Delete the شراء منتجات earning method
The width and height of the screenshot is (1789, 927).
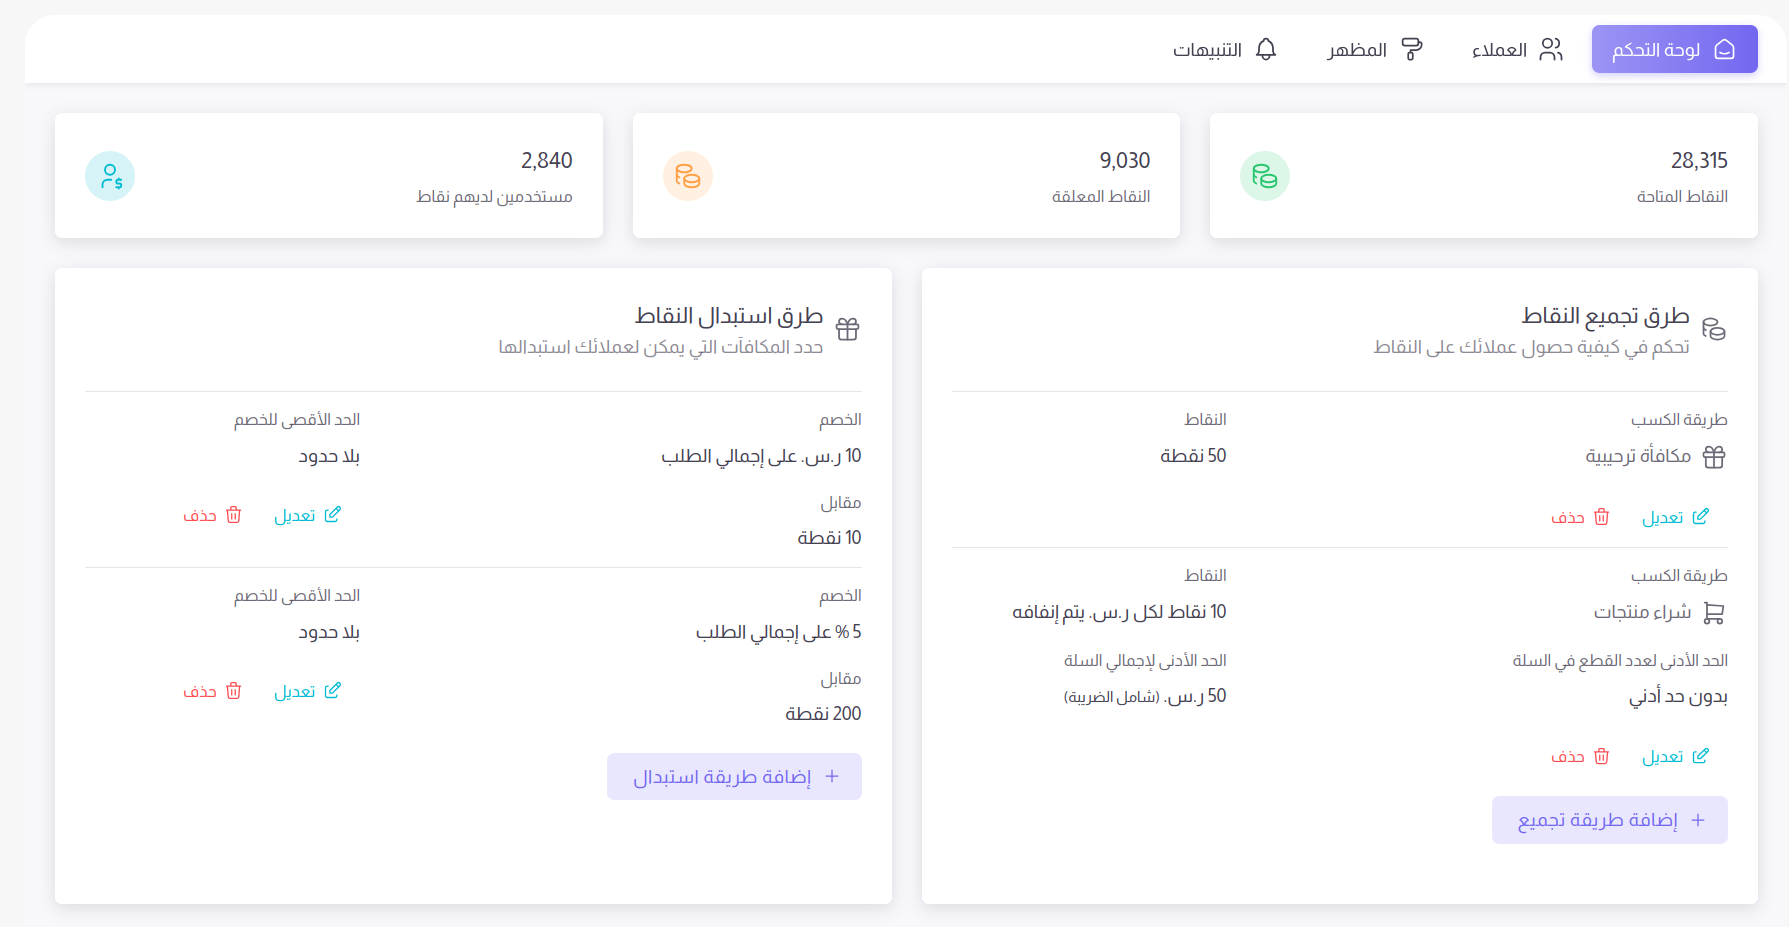coord(1580,756)
